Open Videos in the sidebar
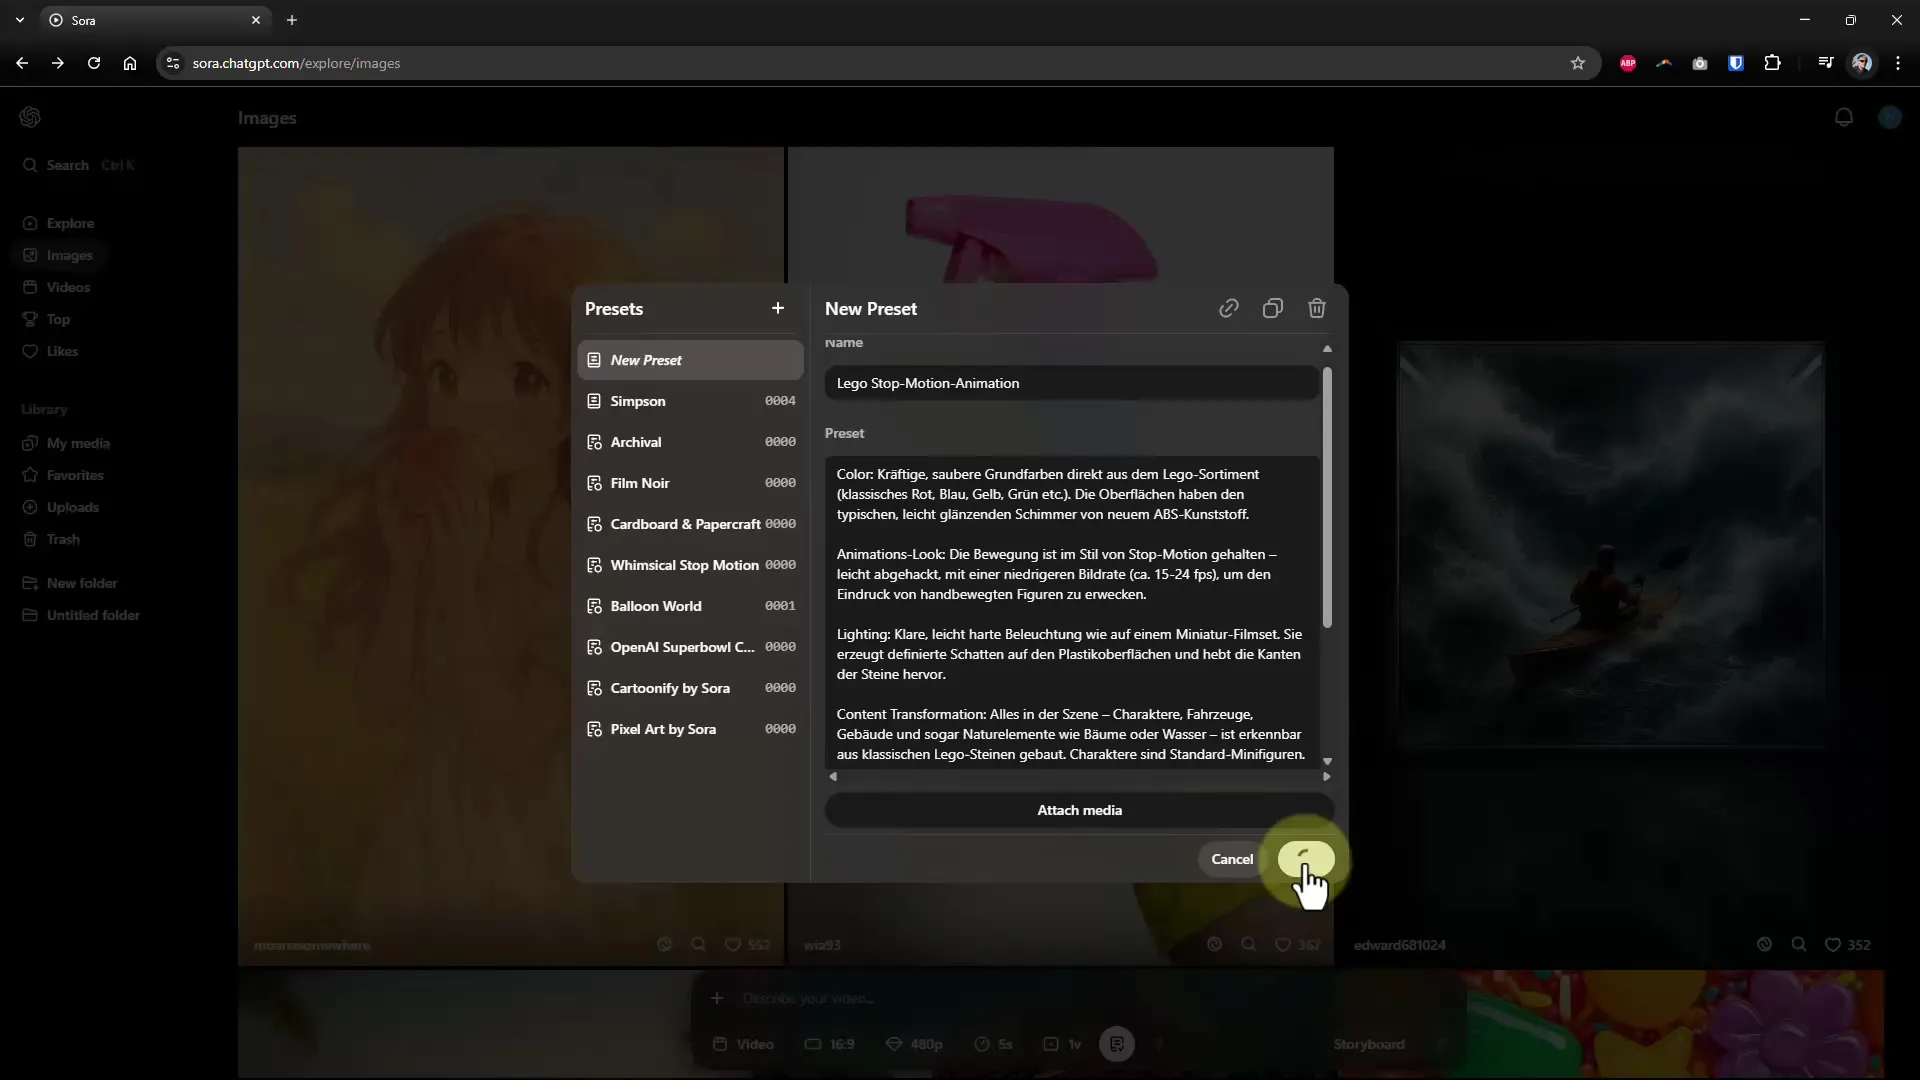This screenshot has height=1080, width=1920. point(57,287)
